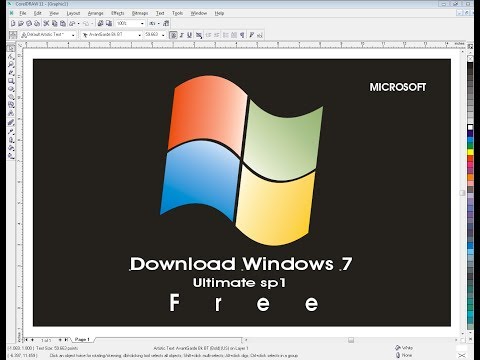Click the horizontal scrollbar thumb
Image resolution: width=480 pixels, height=360 pixels.
(351, 340)
